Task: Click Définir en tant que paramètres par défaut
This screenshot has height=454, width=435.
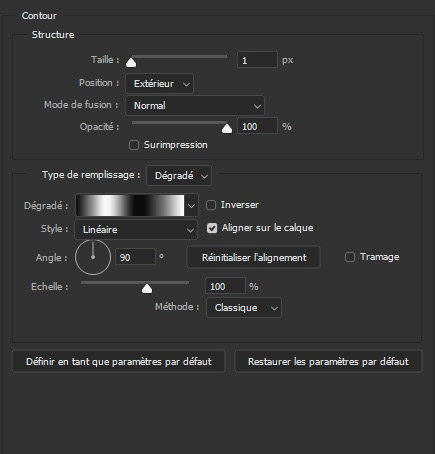Action: click(119, 362)
